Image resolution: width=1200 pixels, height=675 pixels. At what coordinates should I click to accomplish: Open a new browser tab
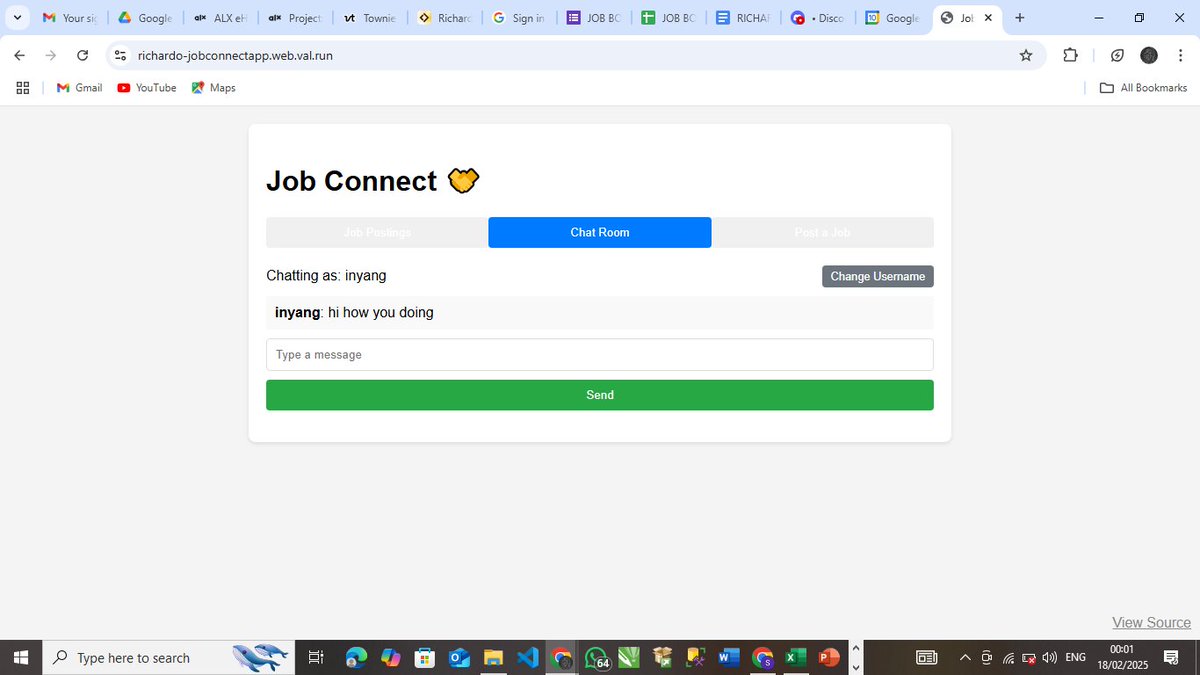pos(1019,18)
